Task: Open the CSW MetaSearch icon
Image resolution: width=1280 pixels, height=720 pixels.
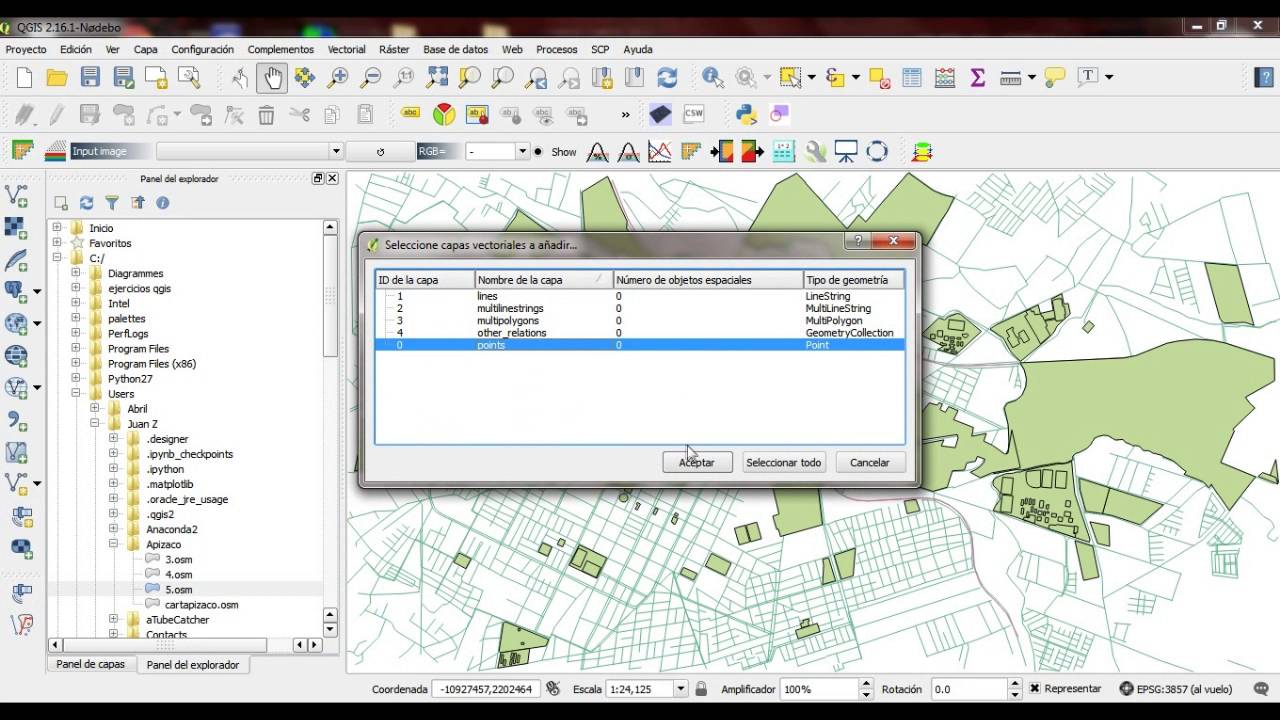Action: (x=693, y=115)
